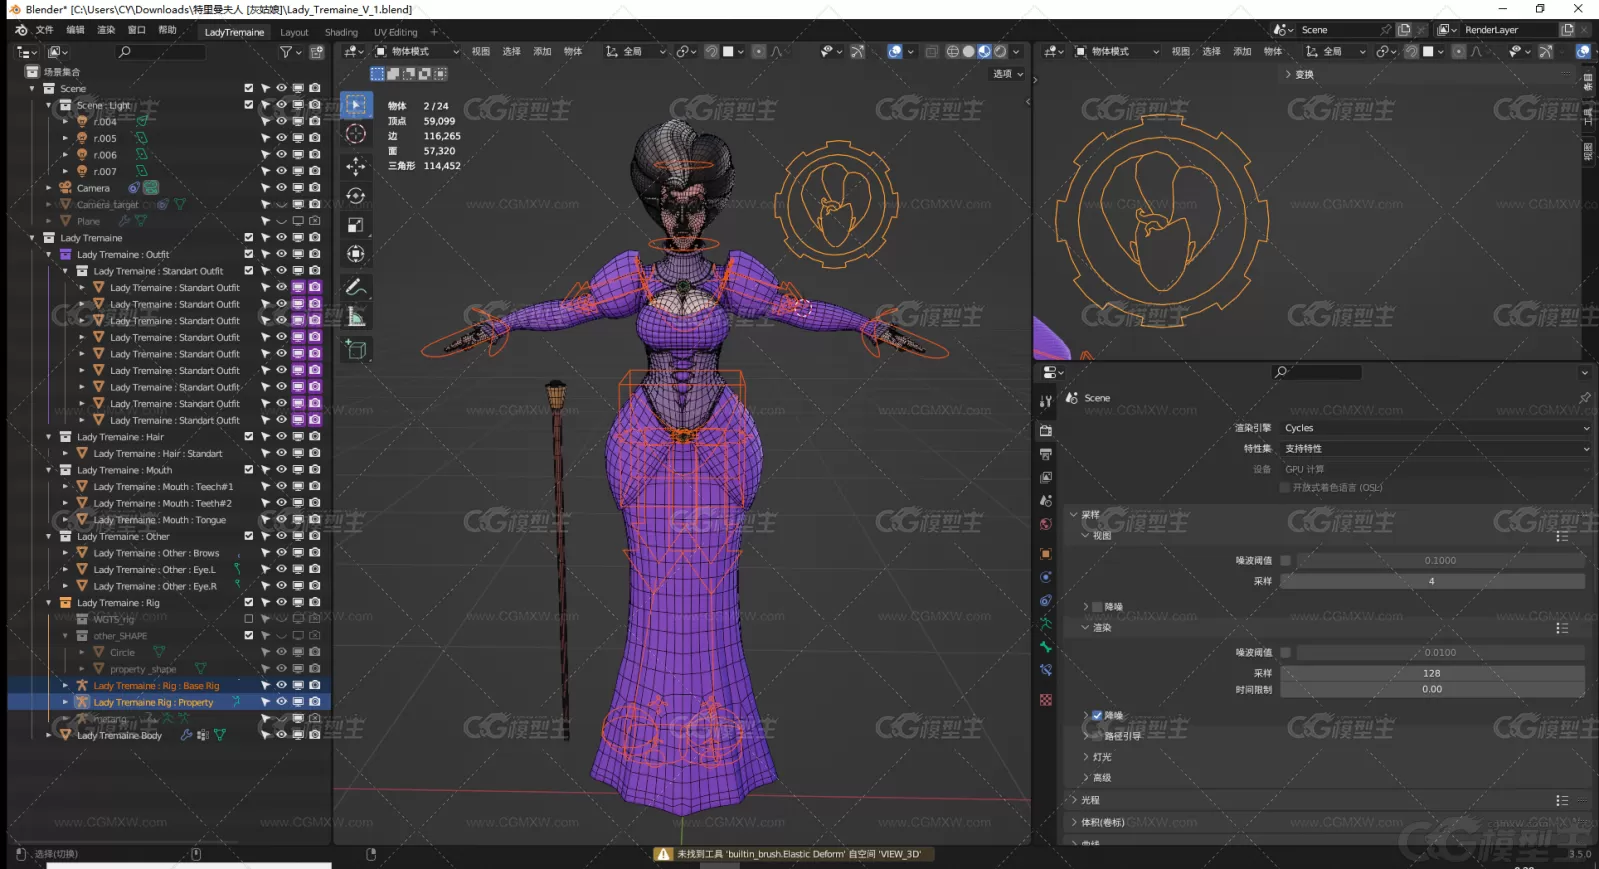Select the Transform tool in the viewport toolbar
The image size is (1599, 869).
[356, 254]
